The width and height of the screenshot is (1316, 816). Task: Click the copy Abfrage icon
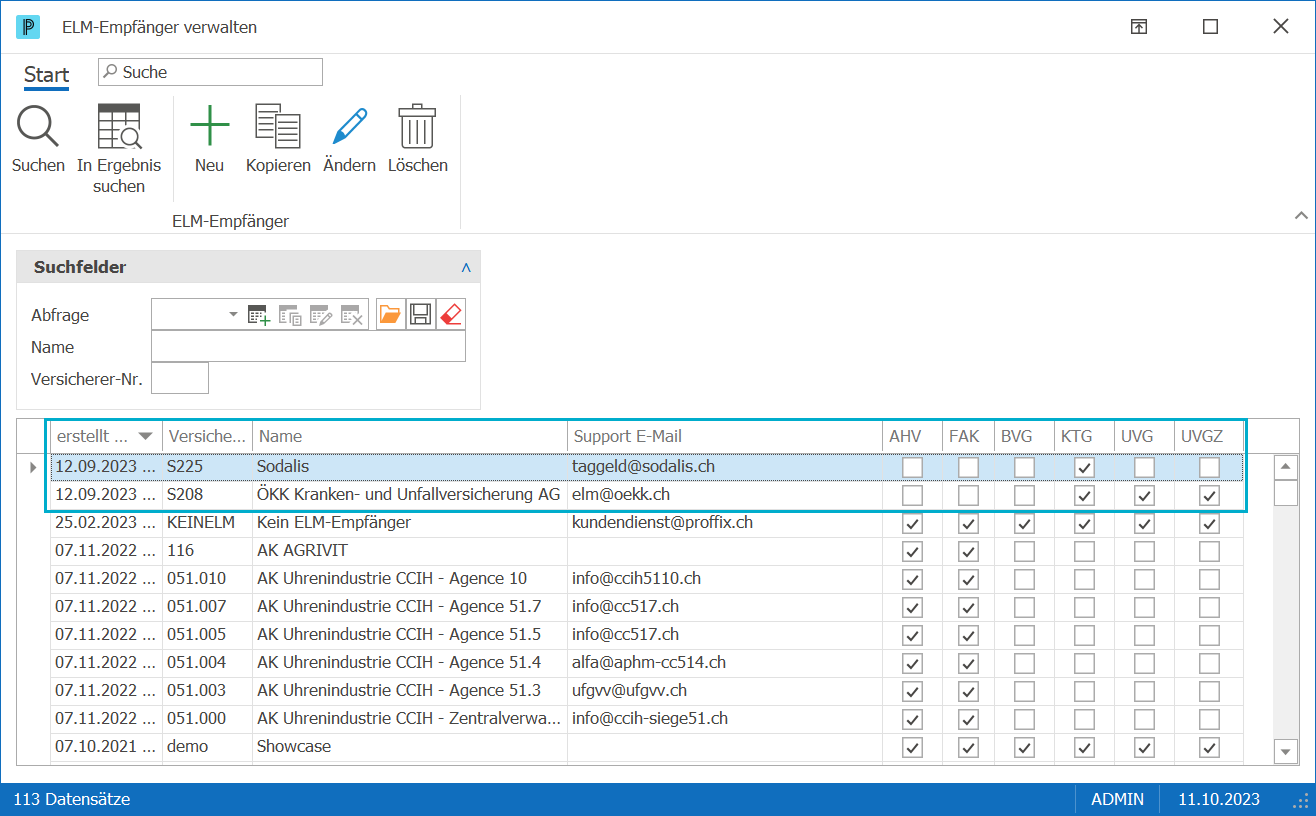coord(290,315)
